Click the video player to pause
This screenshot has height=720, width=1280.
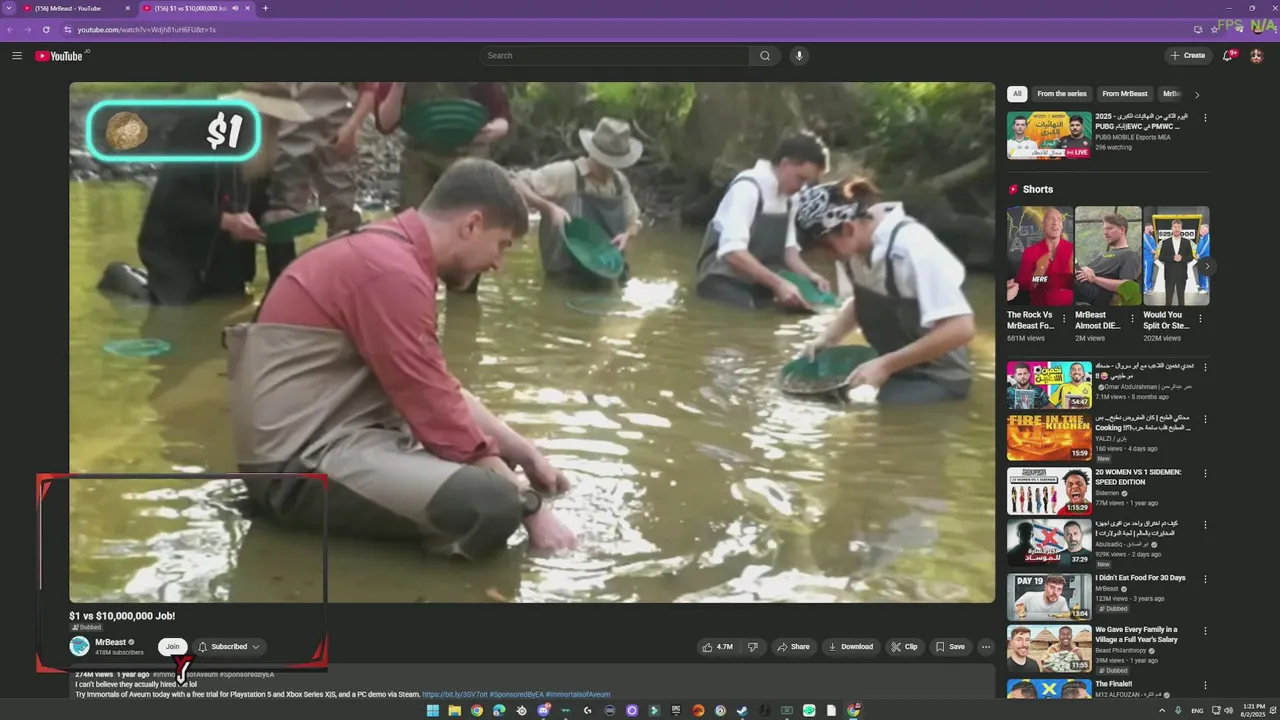(532, 342)
